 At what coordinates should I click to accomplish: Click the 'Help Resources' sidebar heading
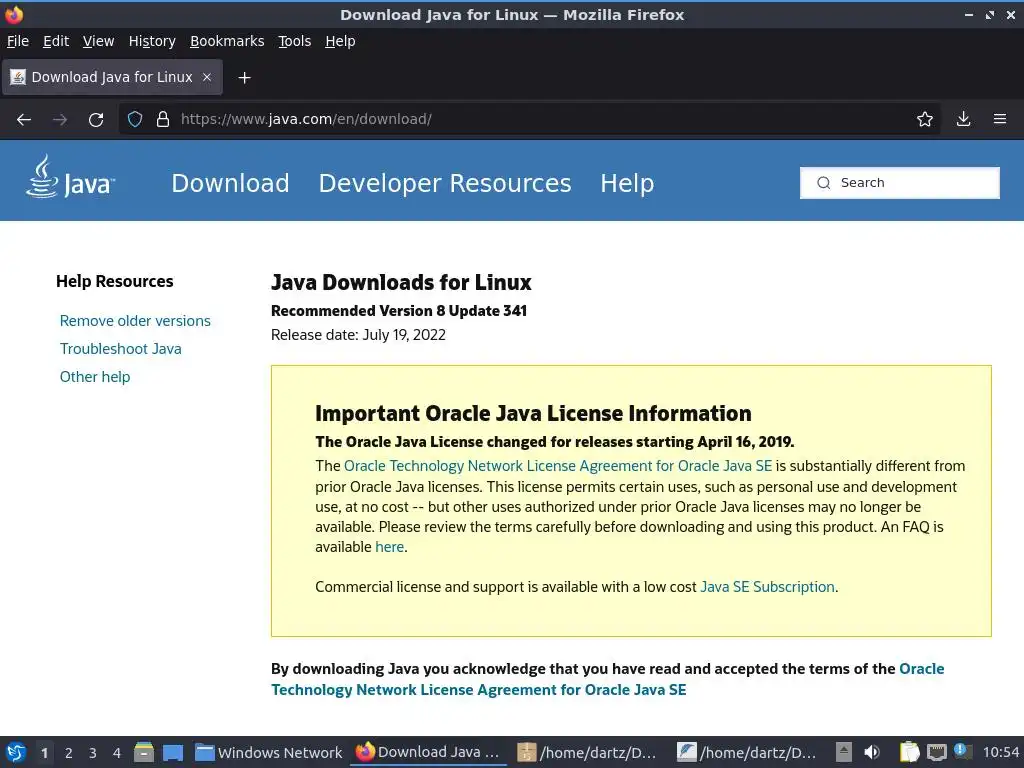[x=114, y=281]
